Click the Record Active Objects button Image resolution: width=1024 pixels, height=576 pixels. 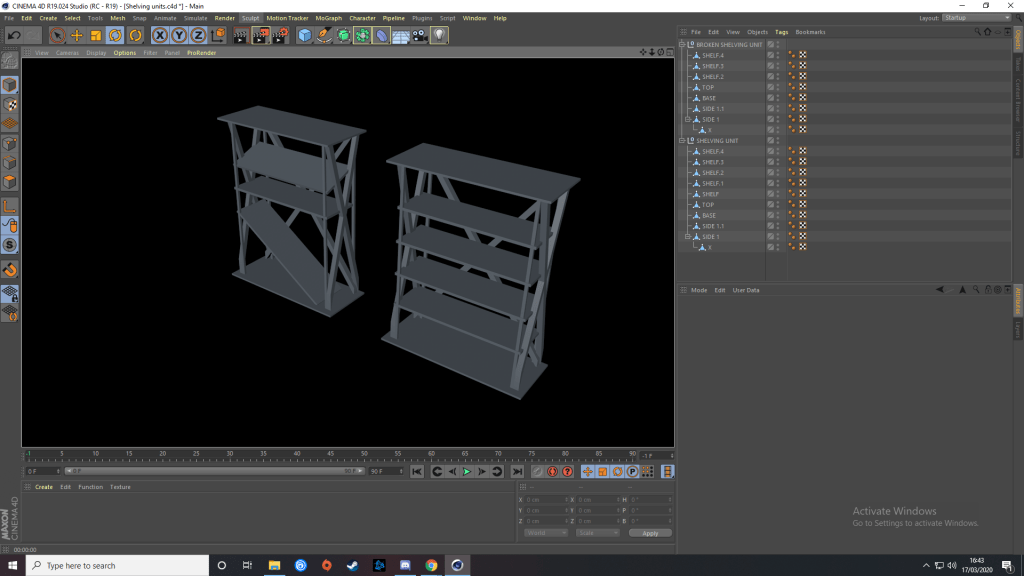click(x=537, y=471)
